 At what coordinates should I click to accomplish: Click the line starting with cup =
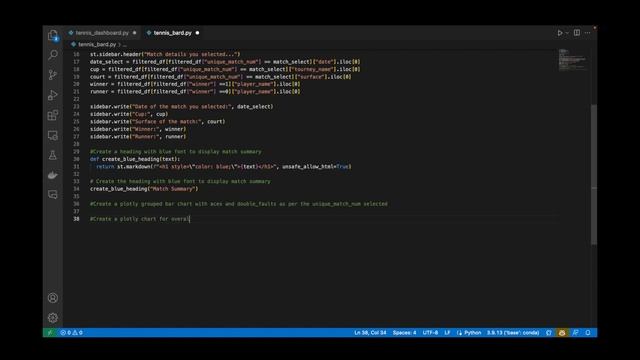[x=225, y=69]
